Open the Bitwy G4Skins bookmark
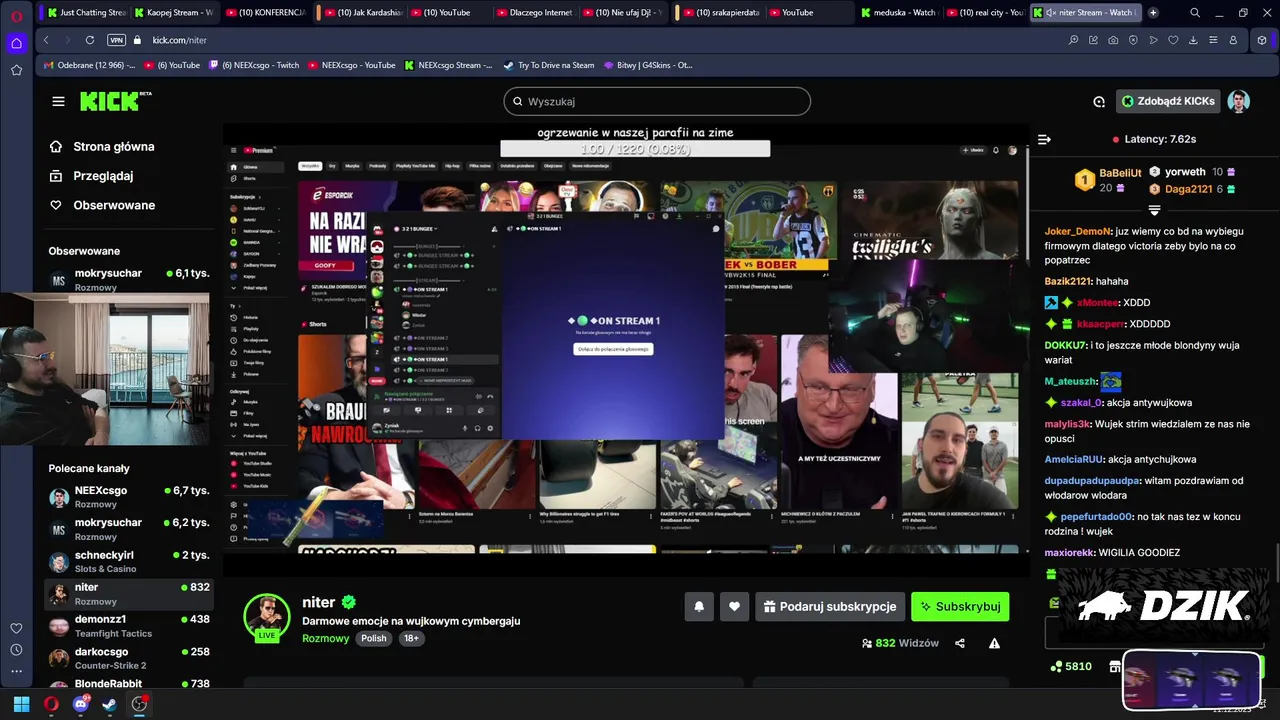 [x=647, y=65]
